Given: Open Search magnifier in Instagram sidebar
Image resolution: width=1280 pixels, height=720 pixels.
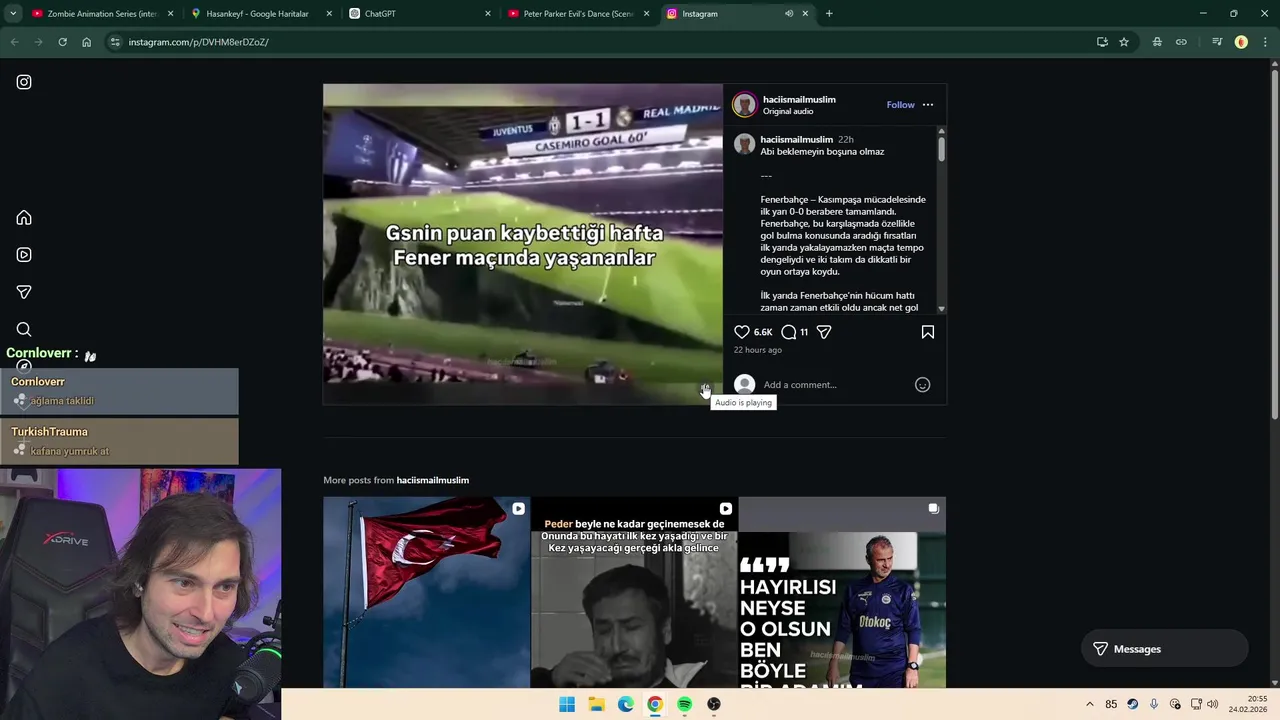Looking at the screenshot, I should pos(24,329).
